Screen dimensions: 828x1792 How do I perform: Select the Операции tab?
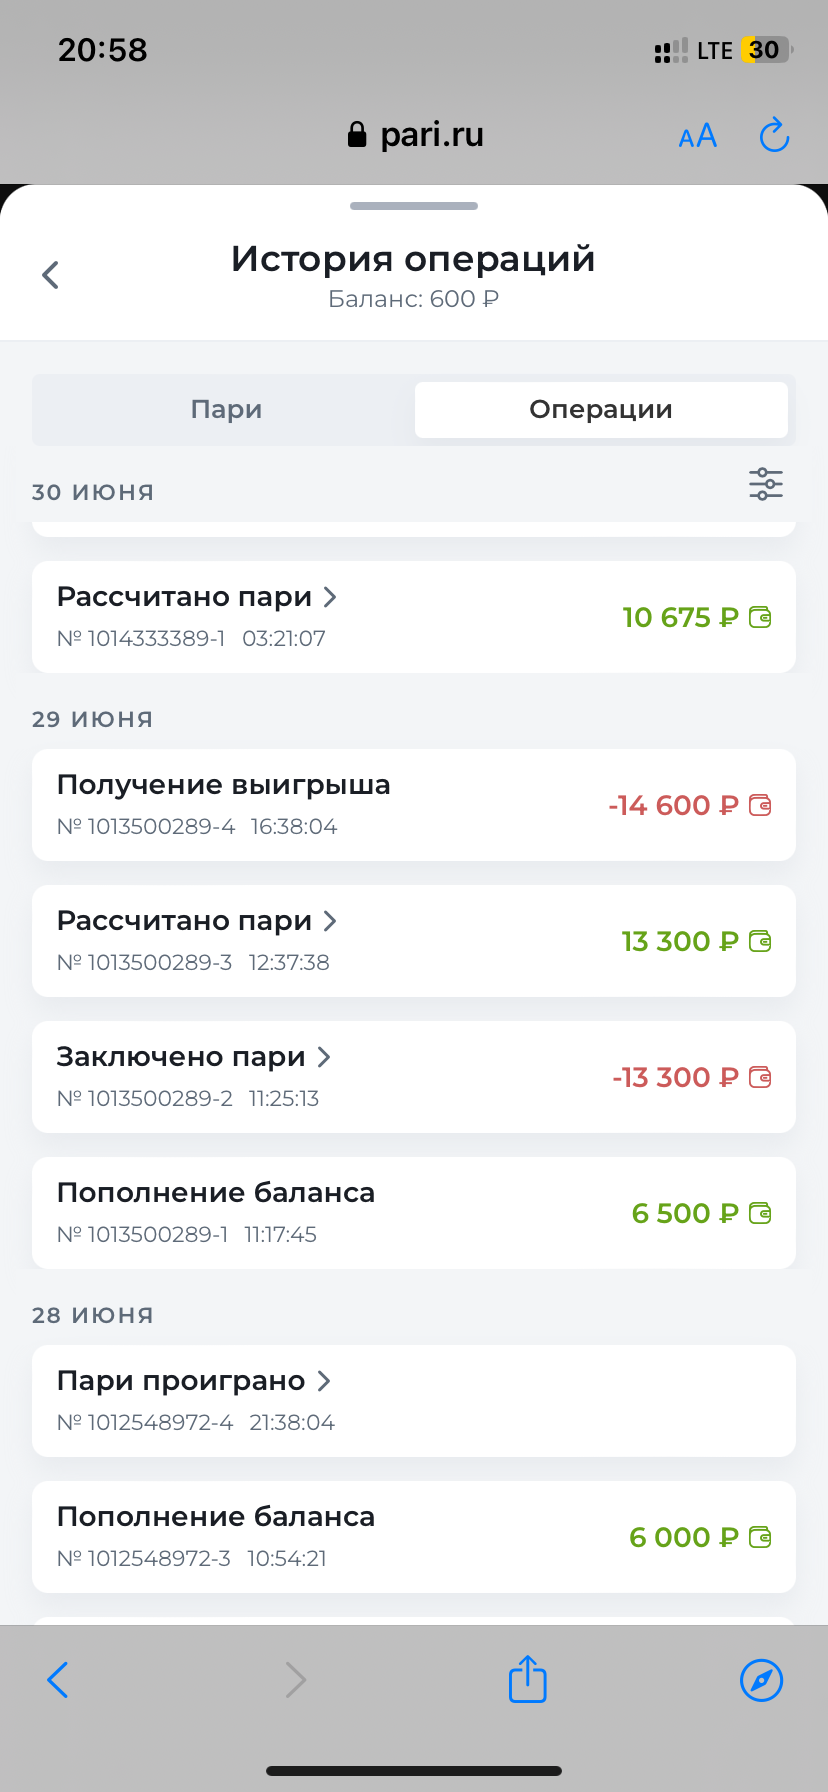click(601, 410)
